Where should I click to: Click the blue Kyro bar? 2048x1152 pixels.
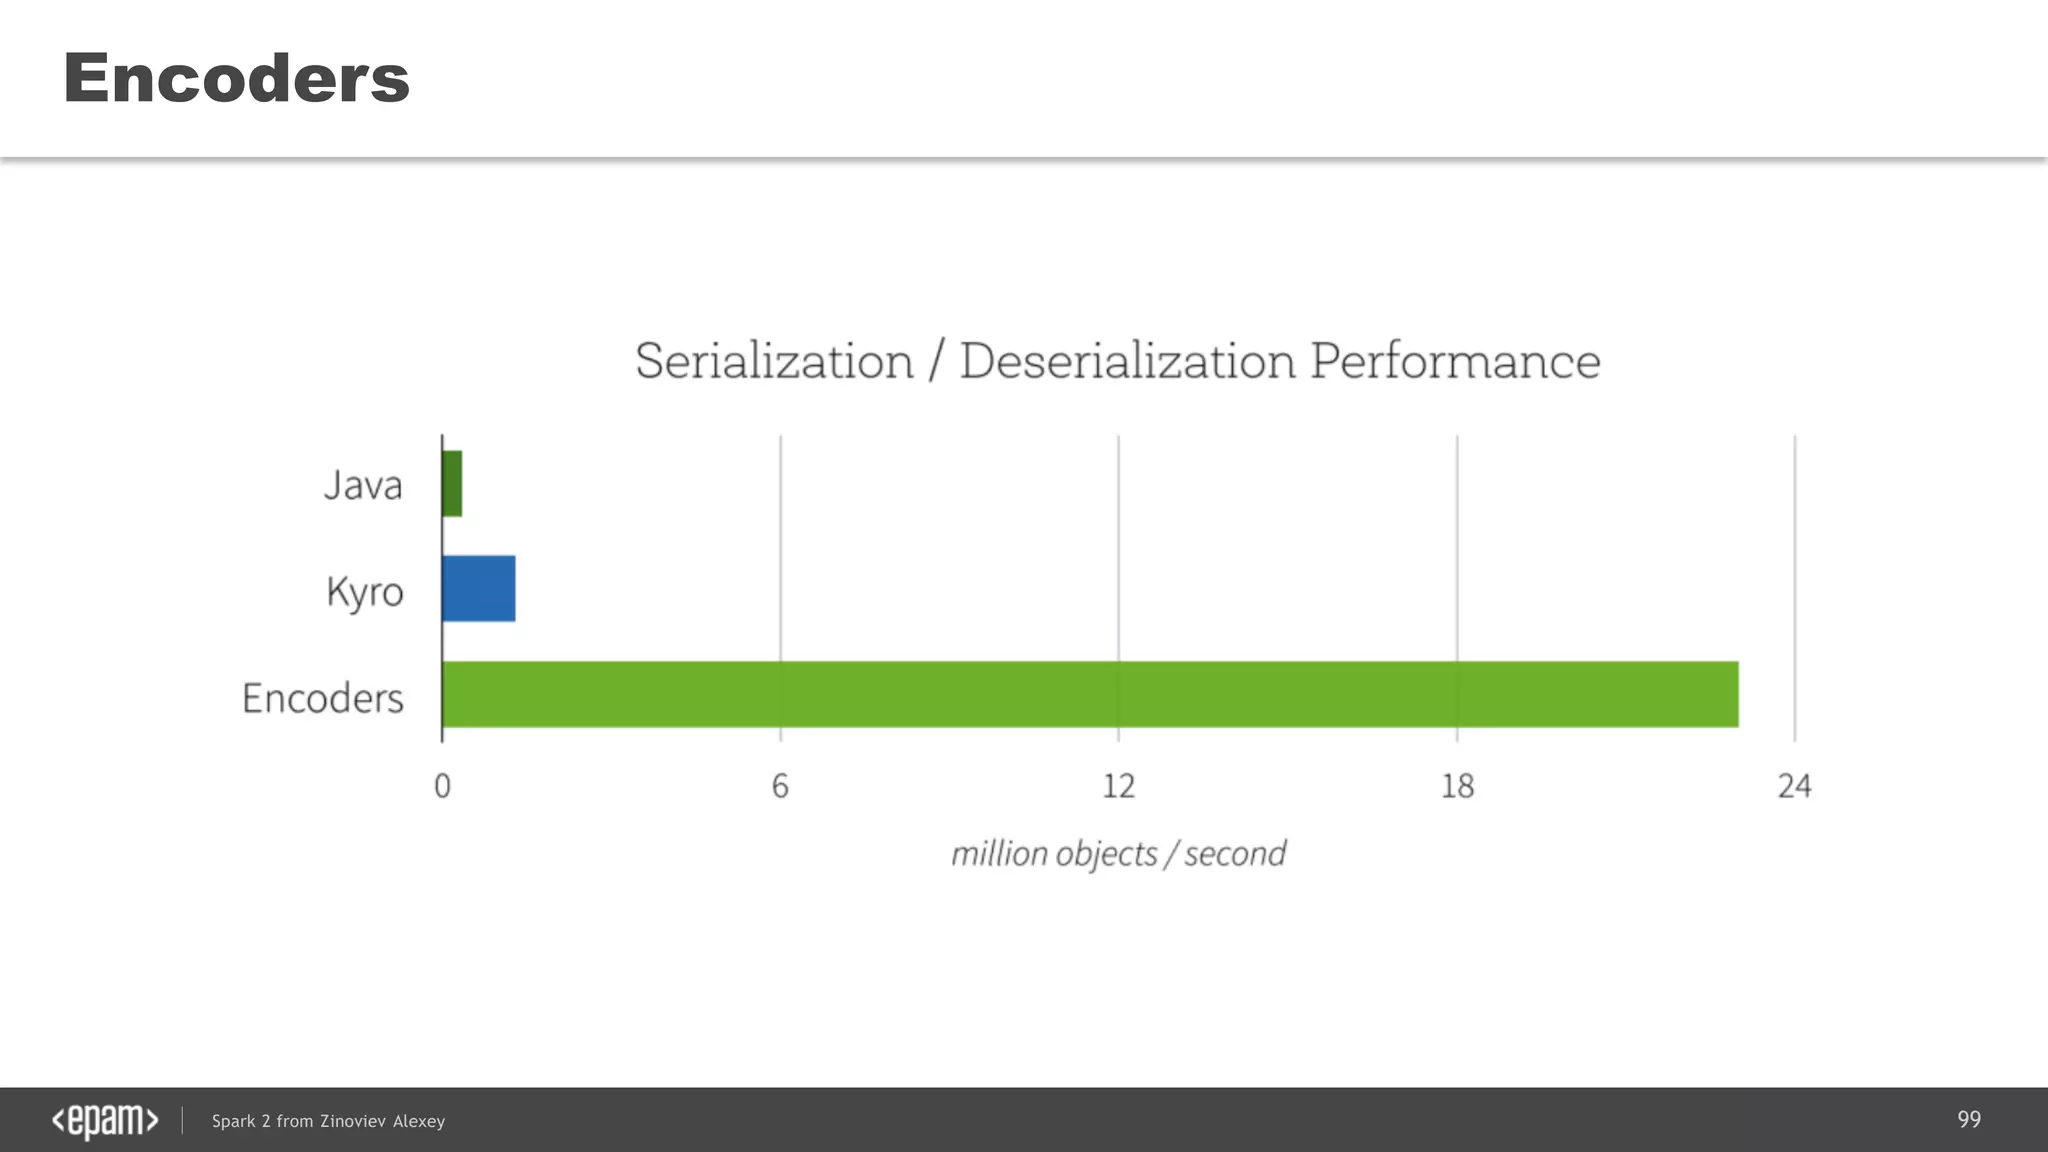479,589
